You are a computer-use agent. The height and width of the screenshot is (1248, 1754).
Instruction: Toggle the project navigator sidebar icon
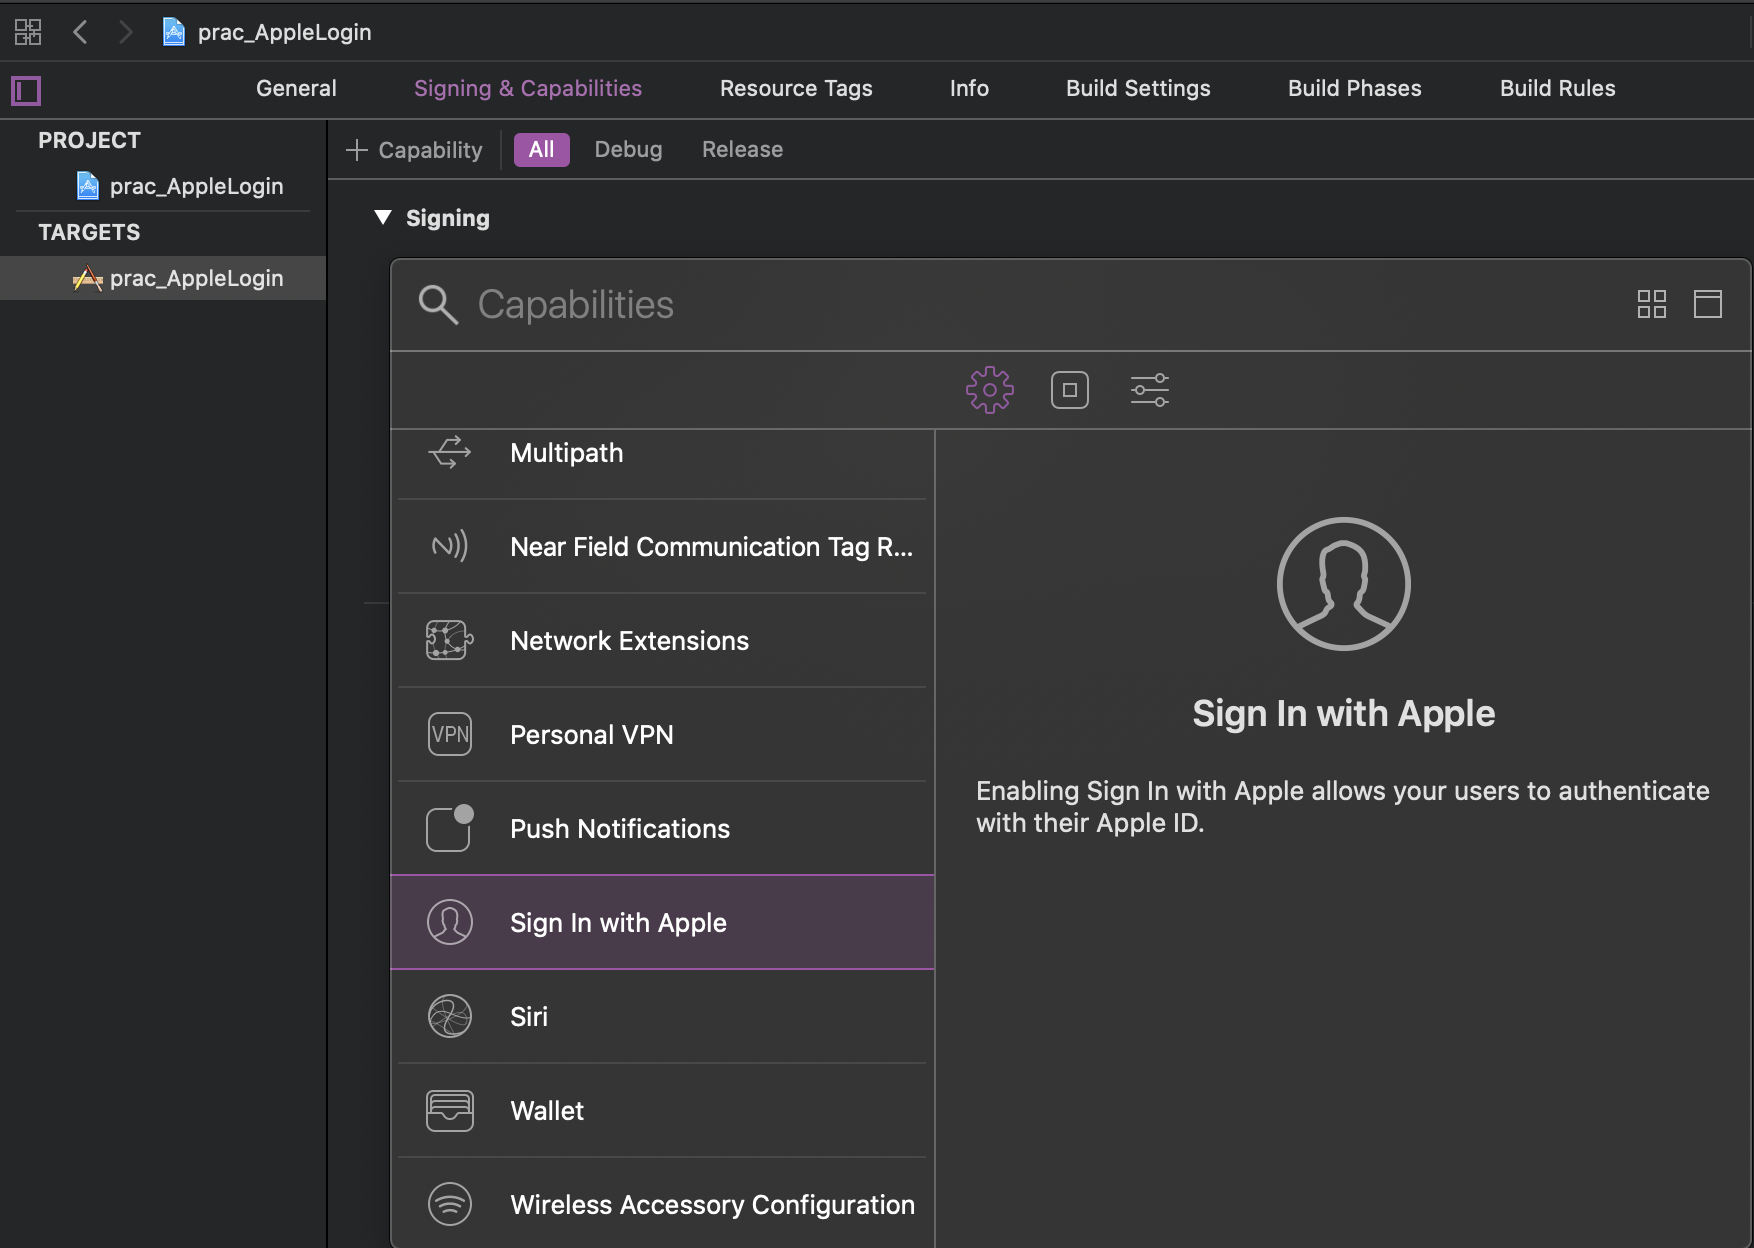coord(26,91)
